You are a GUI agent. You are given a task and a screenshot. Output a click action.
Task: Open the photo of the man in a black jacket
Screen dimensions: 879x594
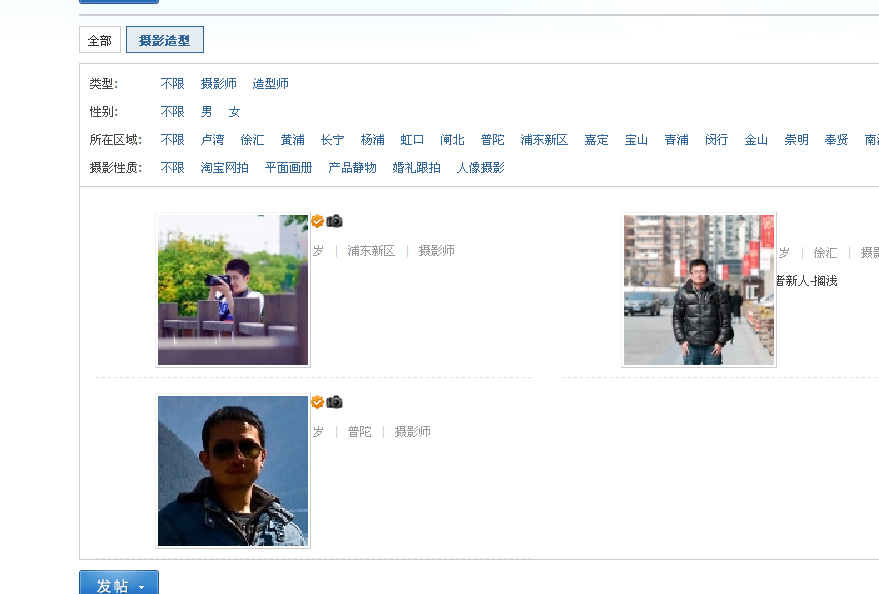click(x=699, y=290)
